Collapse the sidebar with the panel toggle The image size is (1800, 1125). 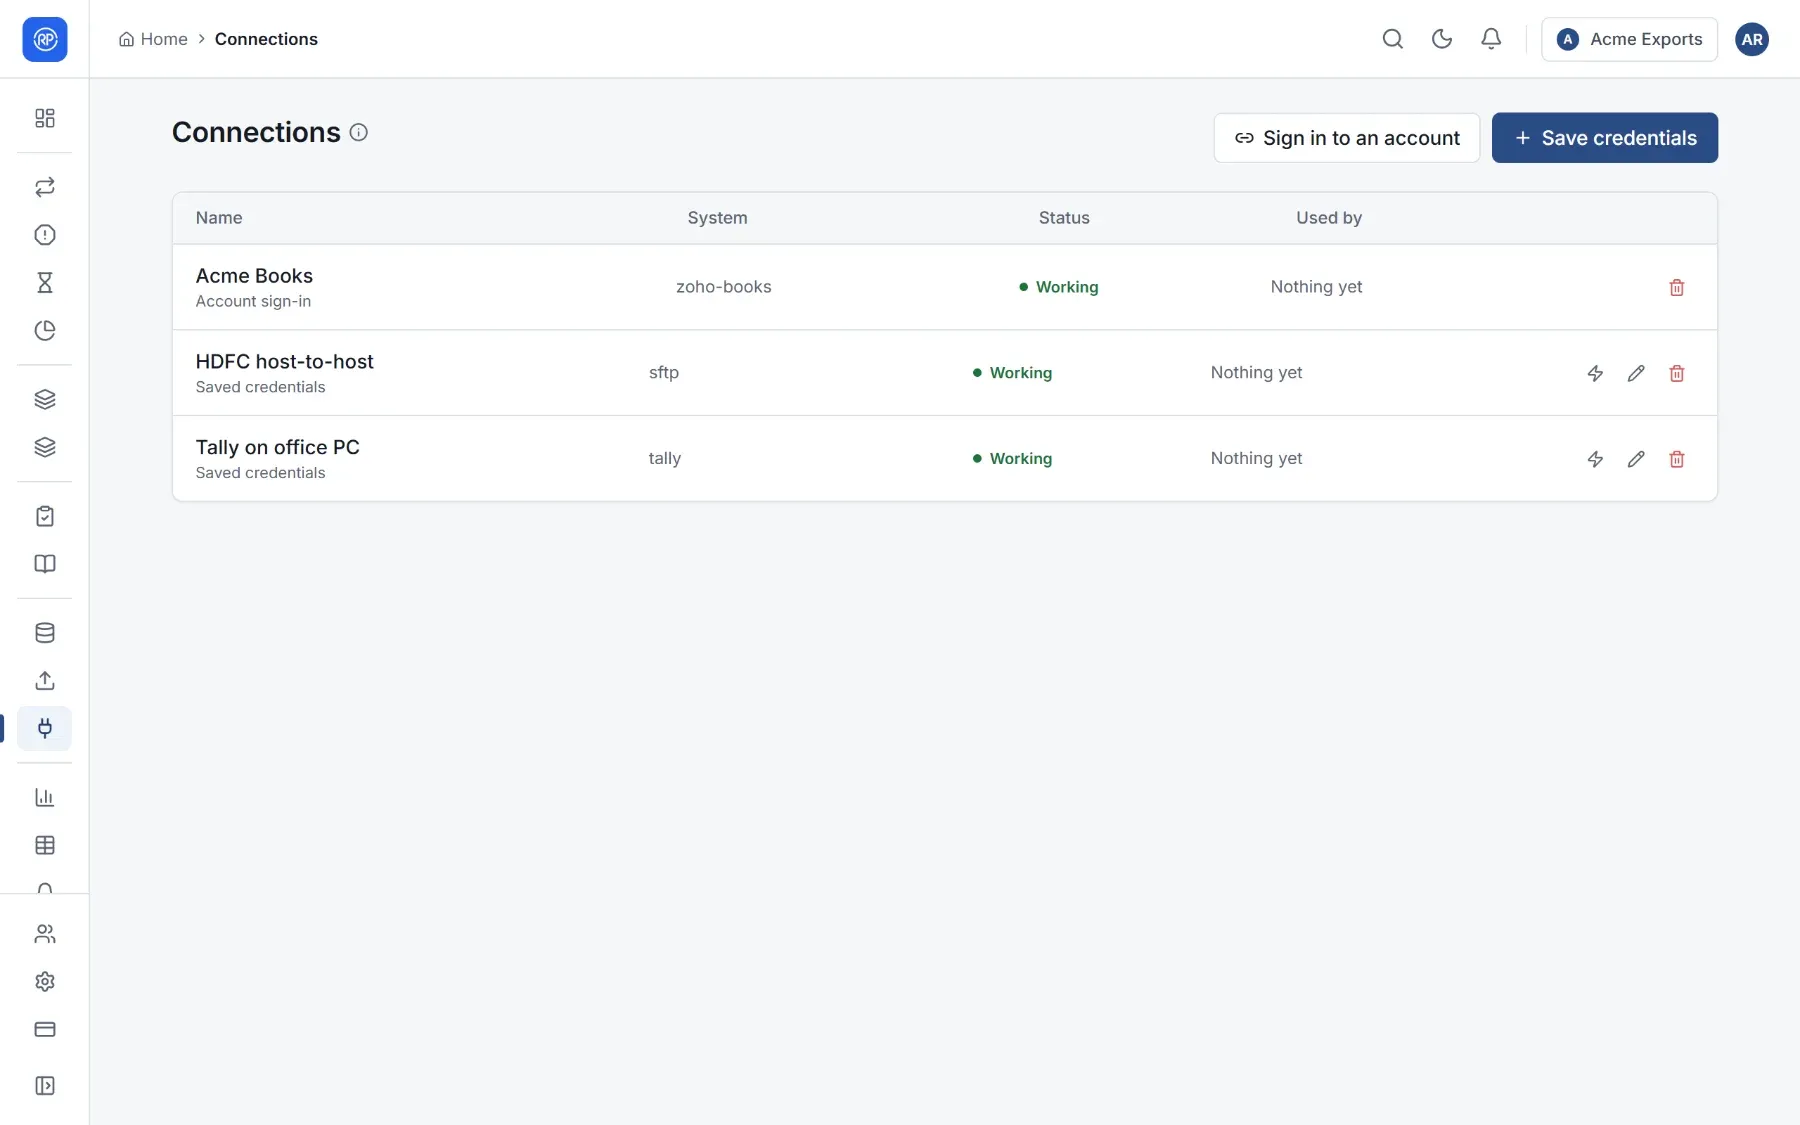click(45, 1086)
